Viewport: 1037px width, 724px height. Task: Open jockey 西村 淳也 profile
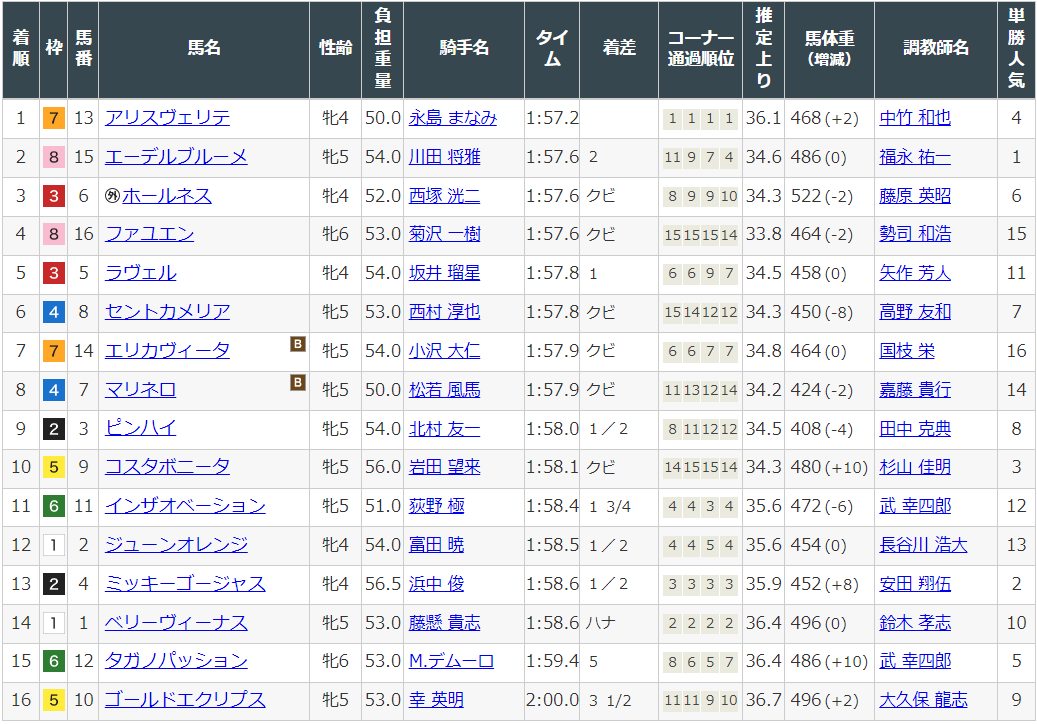pyautogui.click(x=444, y=311)
